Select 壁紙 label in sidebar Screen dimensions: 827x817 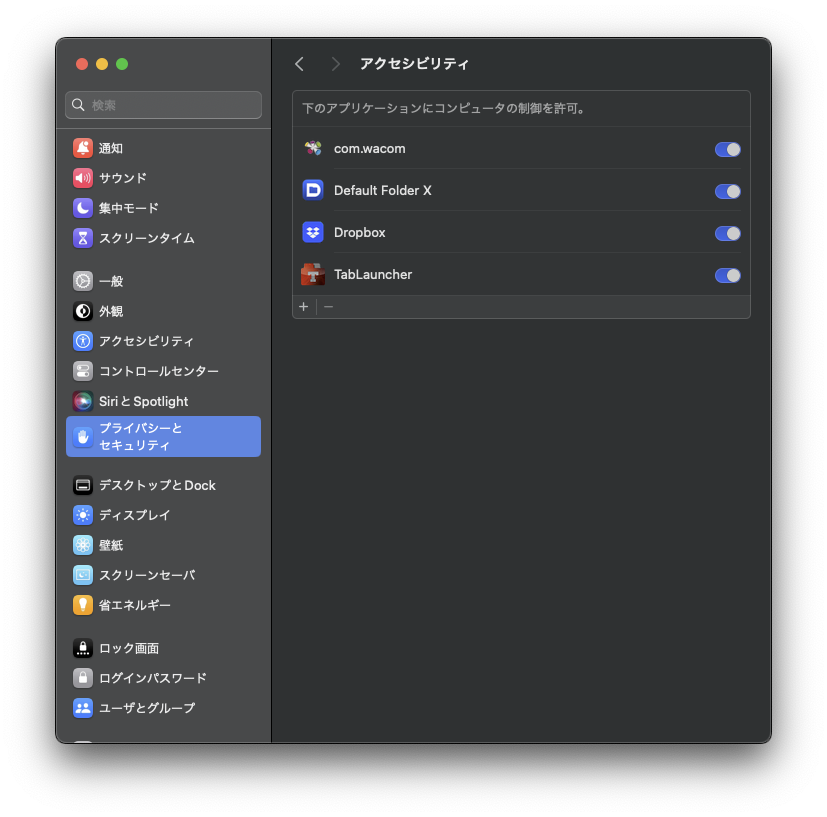point(111,545)
